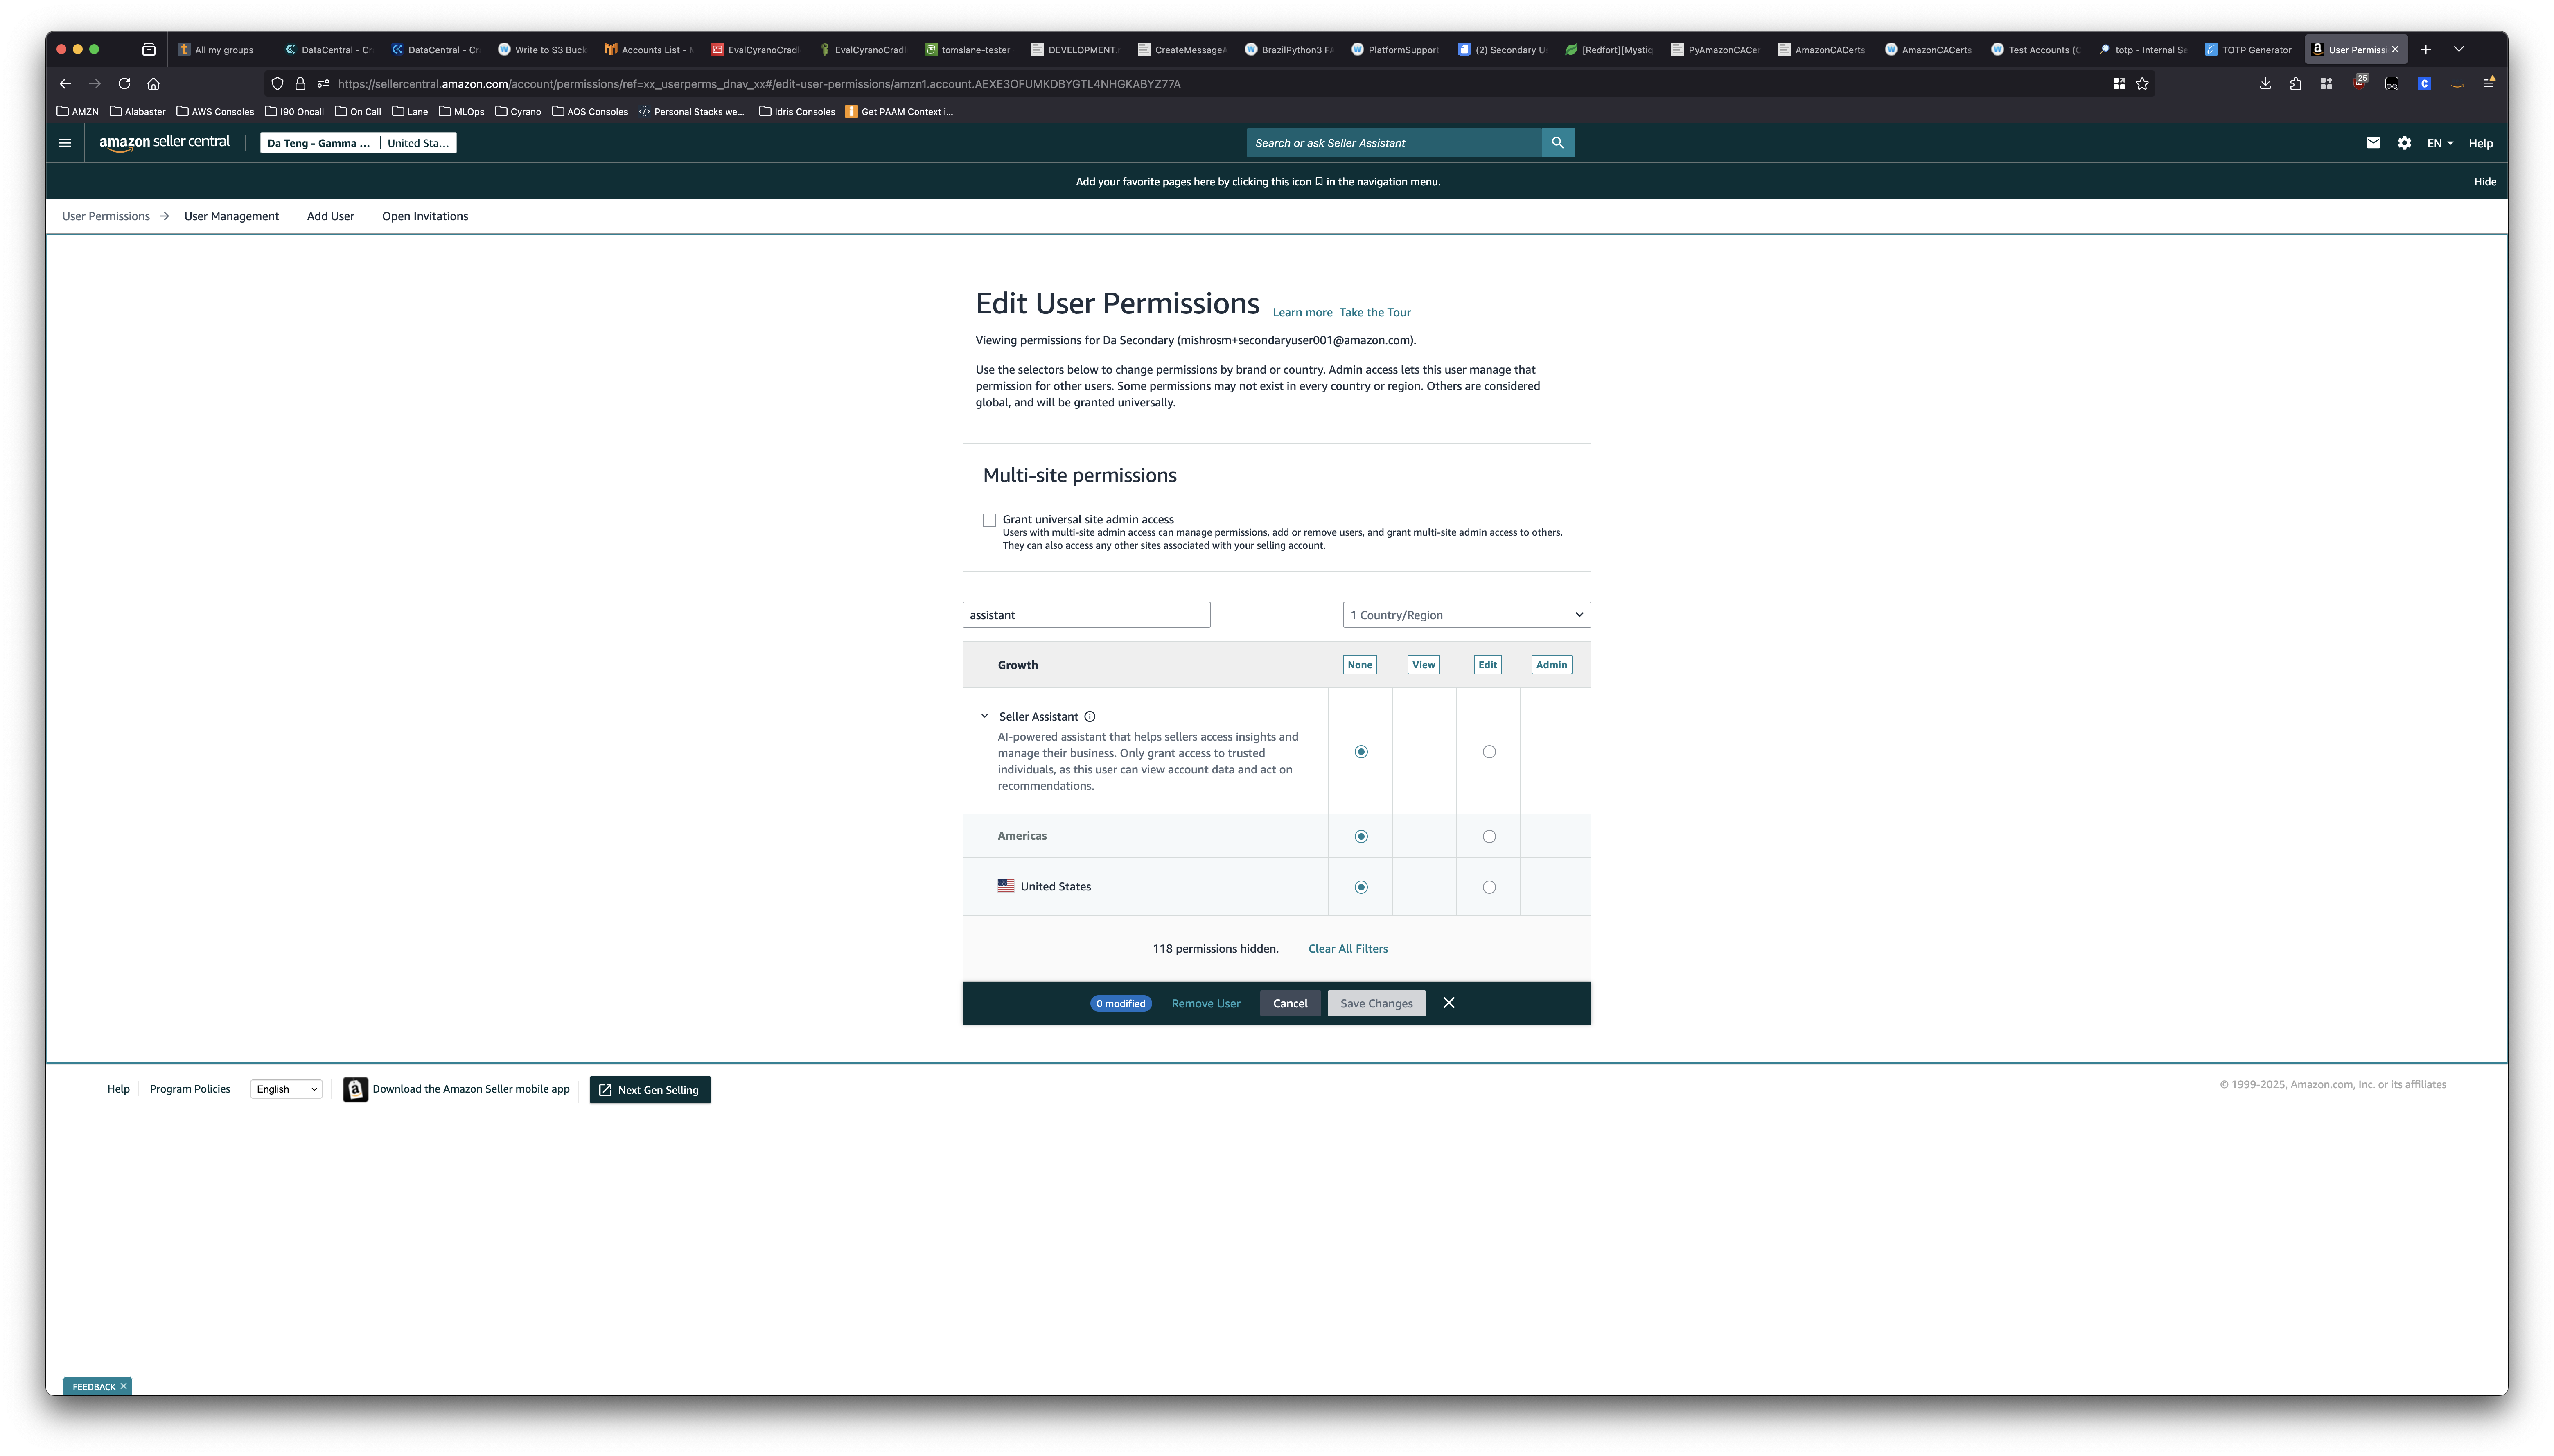The height and width of the screenshot is (1456, 2554).
Task: Dismiss the bottom action bar with X
Action: pos(1449,1003)
